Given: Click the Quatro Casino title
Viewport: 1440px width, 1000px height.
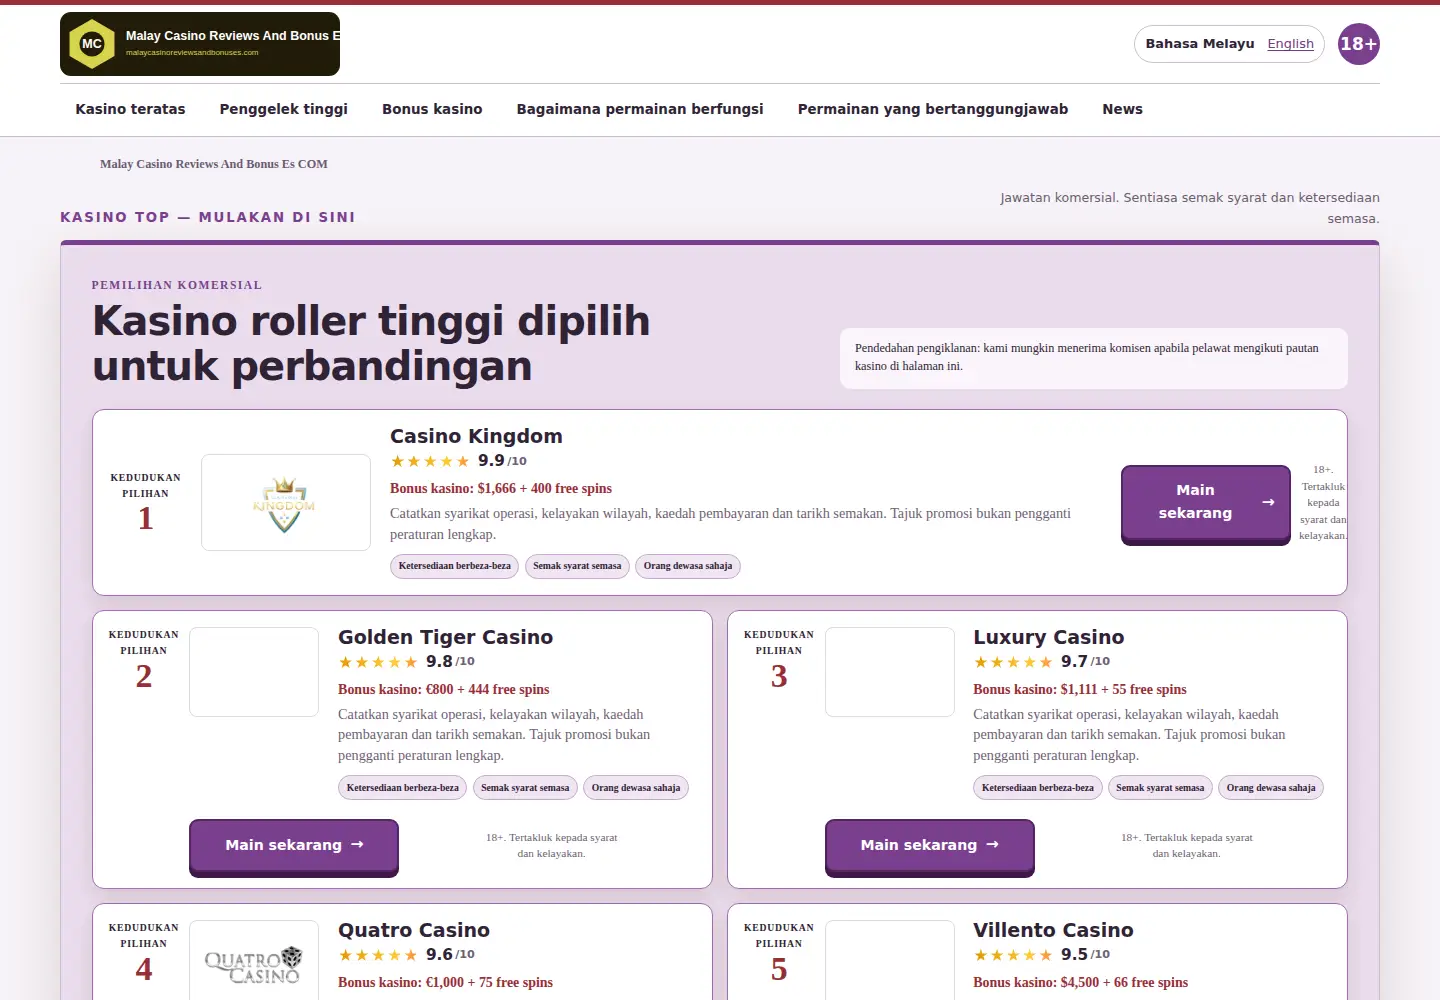Looking at the screenshot, I should coord(414,930).
